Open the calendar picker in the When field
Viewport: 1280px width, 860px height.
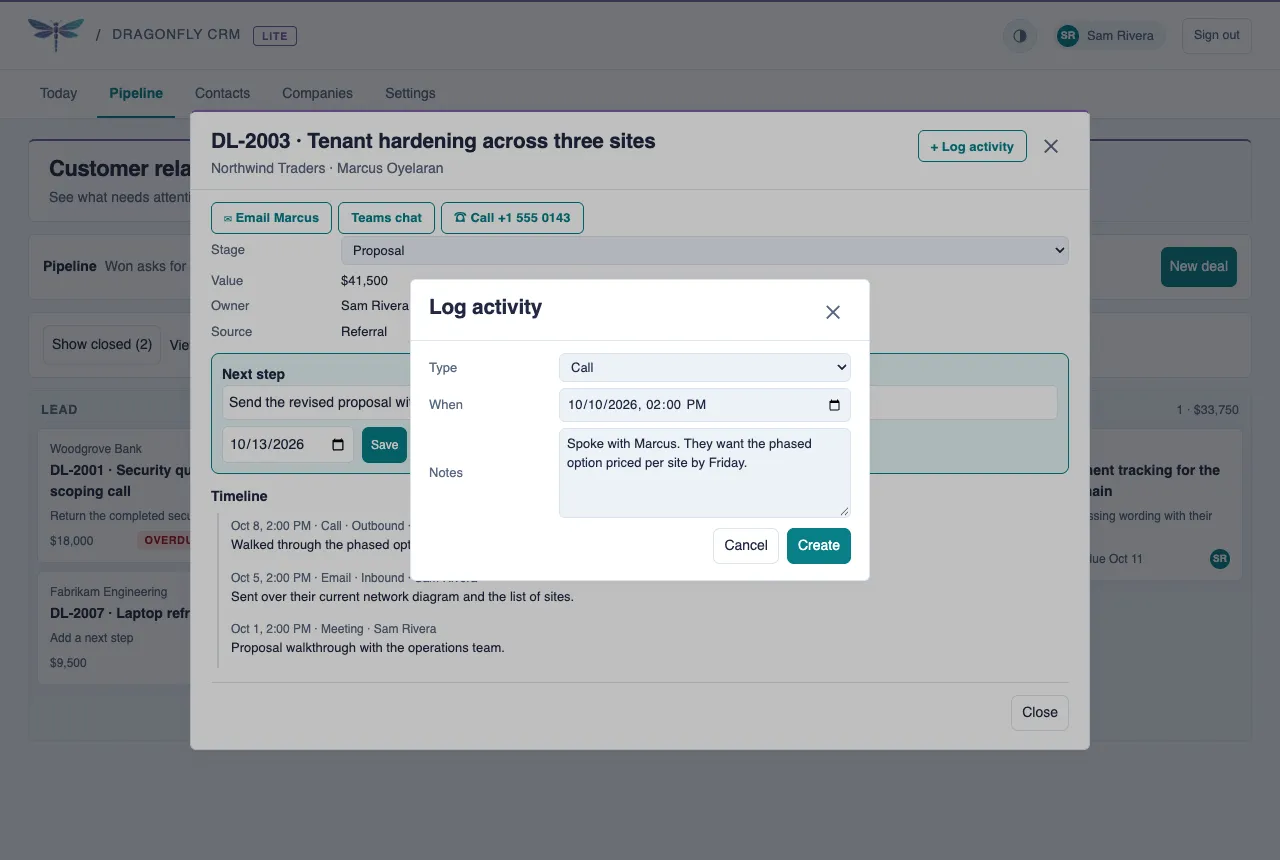pyautogui.click(x=835, y=405)
